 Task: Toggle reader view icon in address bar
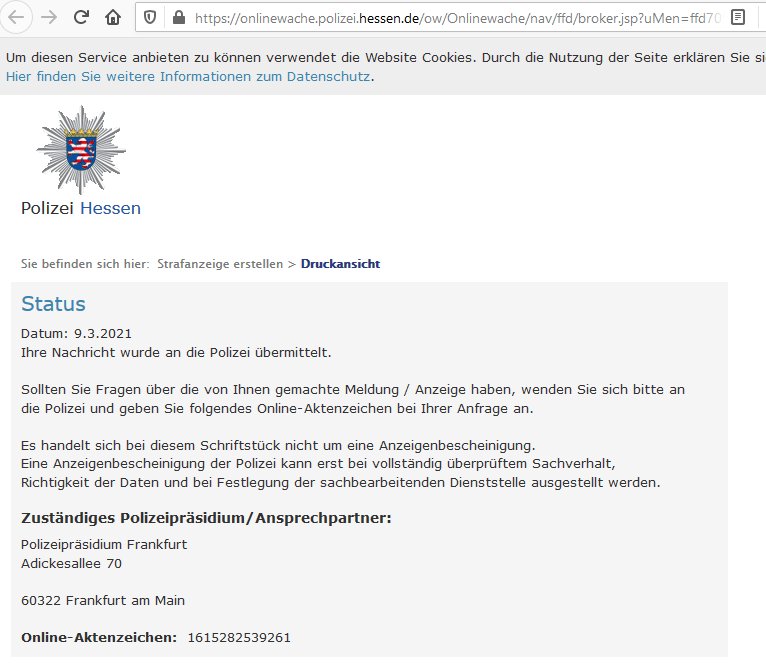pyautogui.click(x=737, y=17)
